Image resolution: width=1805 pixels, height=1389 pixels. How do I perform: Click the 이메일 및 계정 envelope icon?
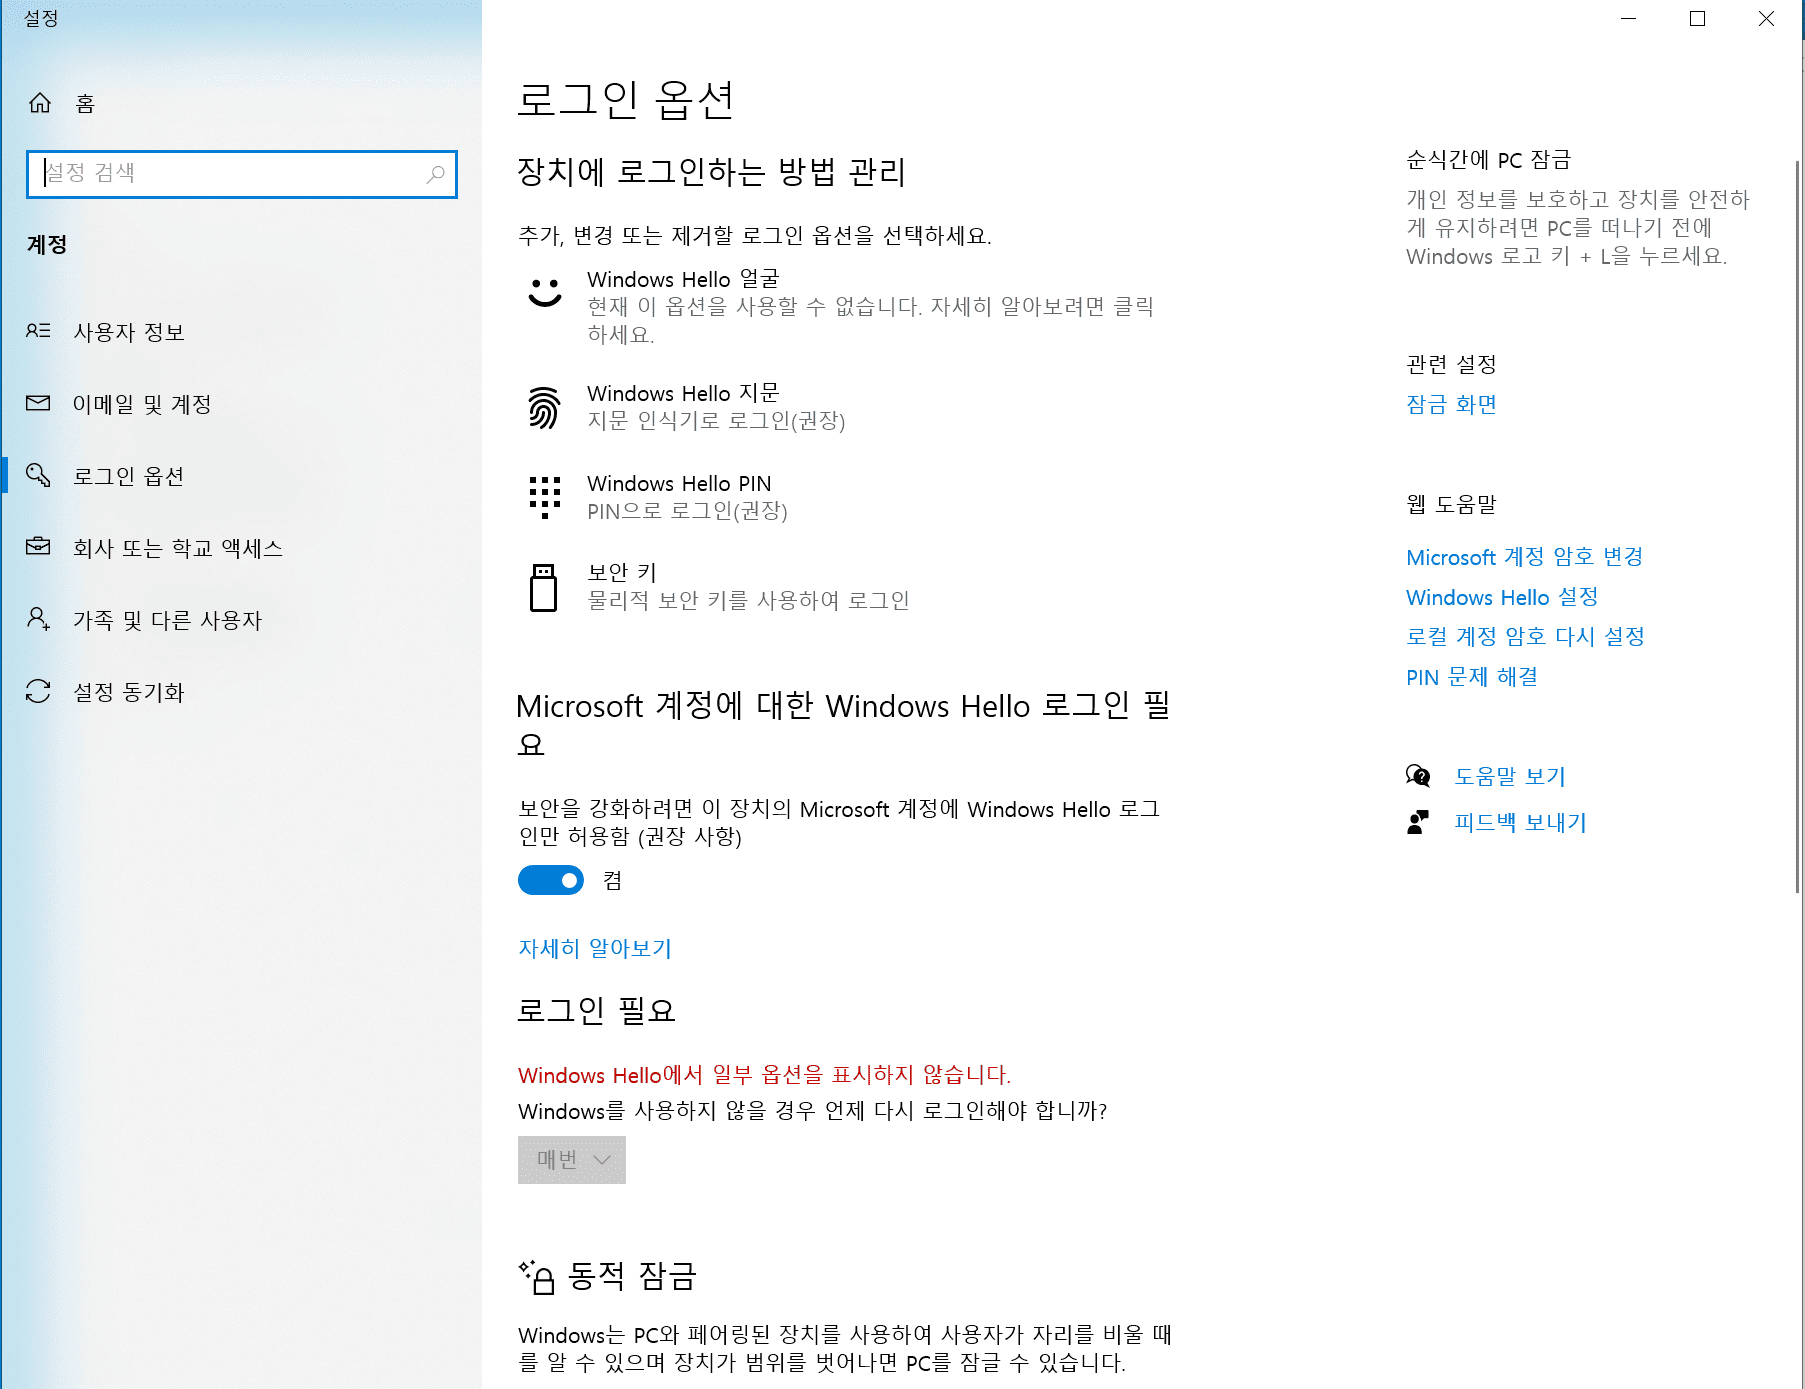tap(38, 403)
